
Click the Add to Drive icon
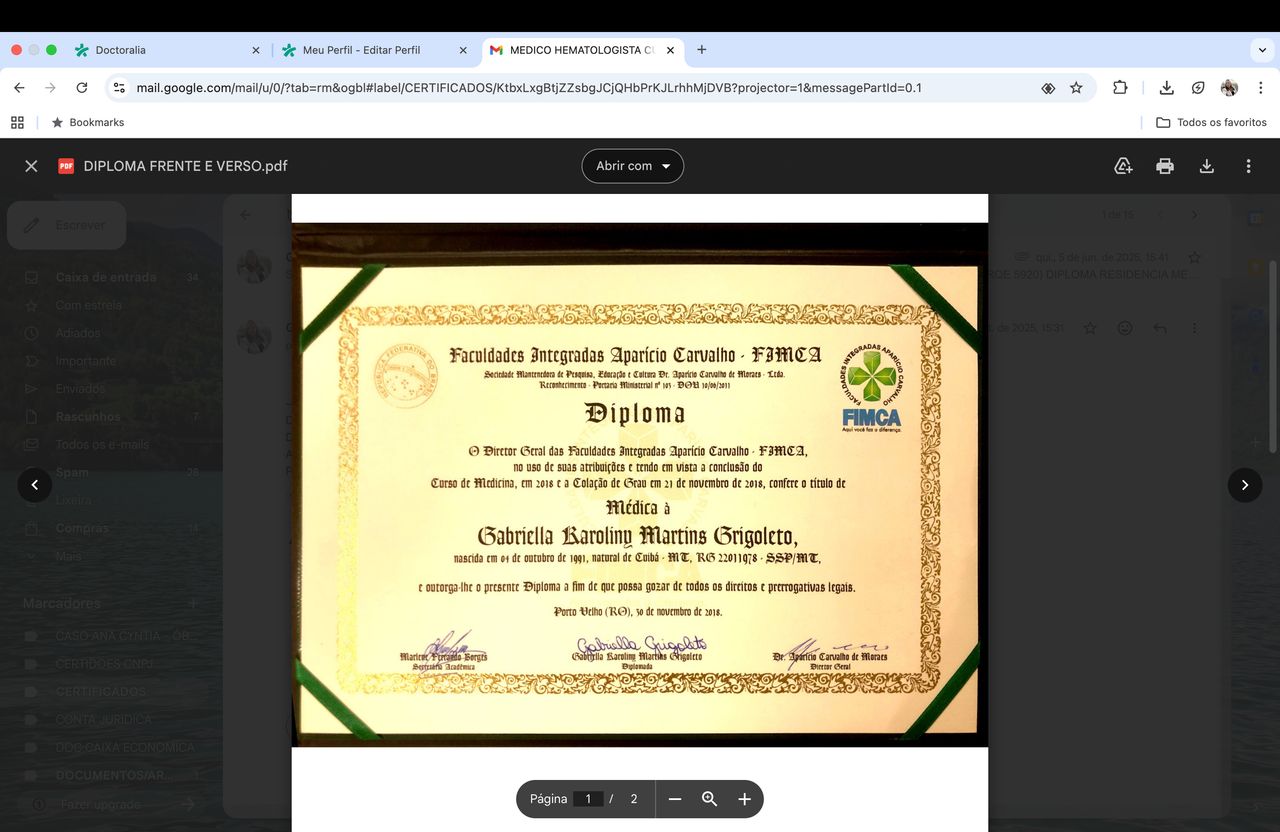point(1123,166)
